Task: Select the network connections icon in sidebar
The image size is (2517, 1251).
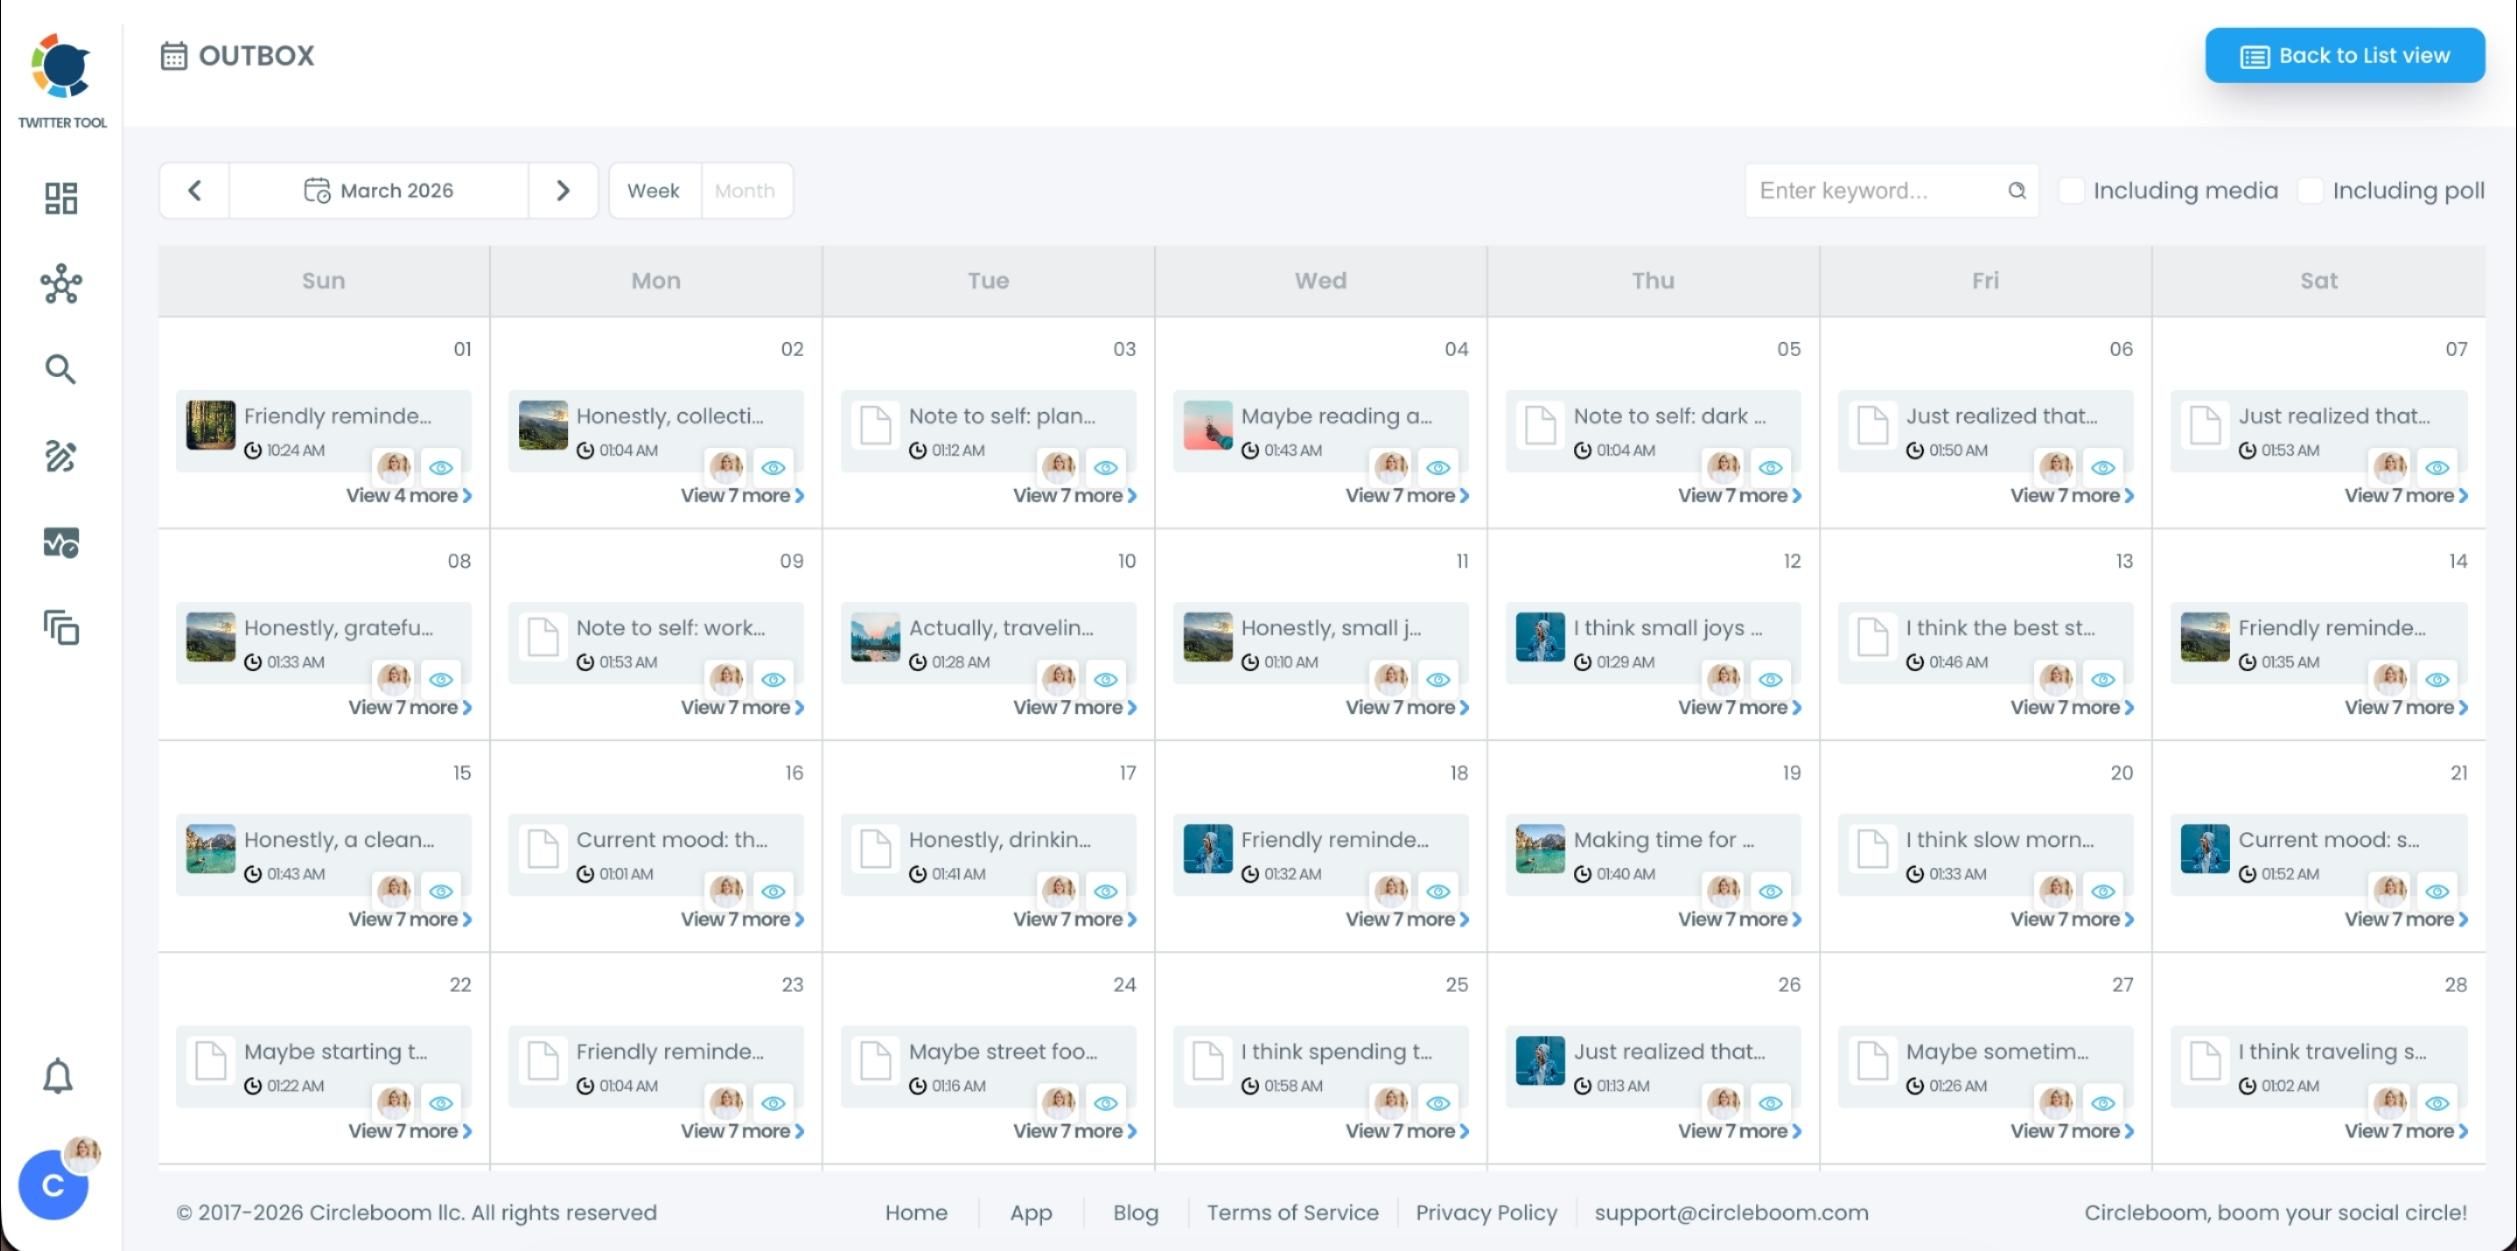Action: pyautogui.click(x=60, y=283)
